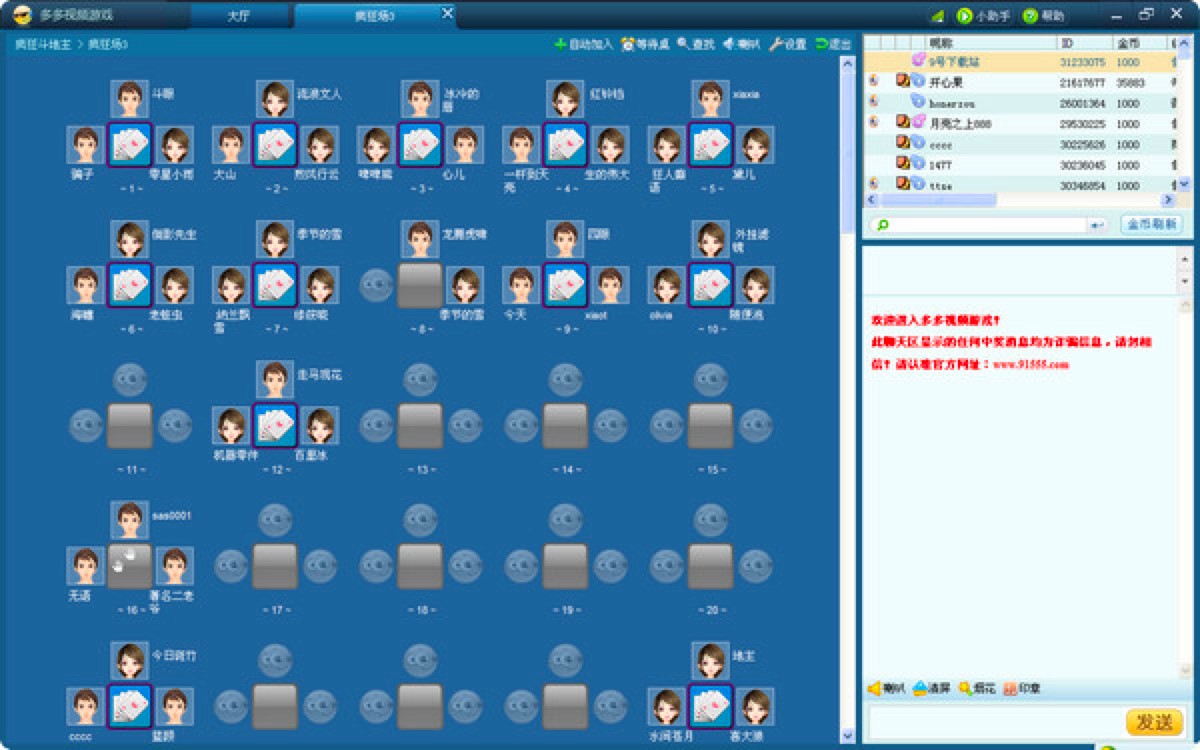The width and height of the screenshot is (1200, 750).
Task: Take the top empty seat at table 20
Action: coord(710,520)
